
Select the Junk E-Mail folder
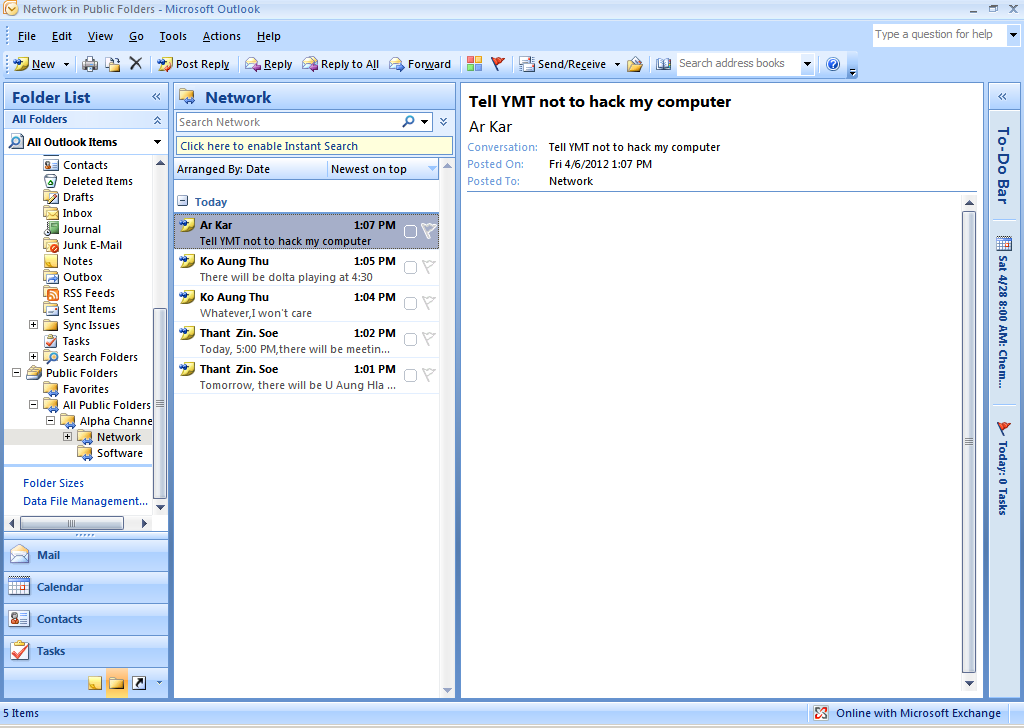point(92,245)
